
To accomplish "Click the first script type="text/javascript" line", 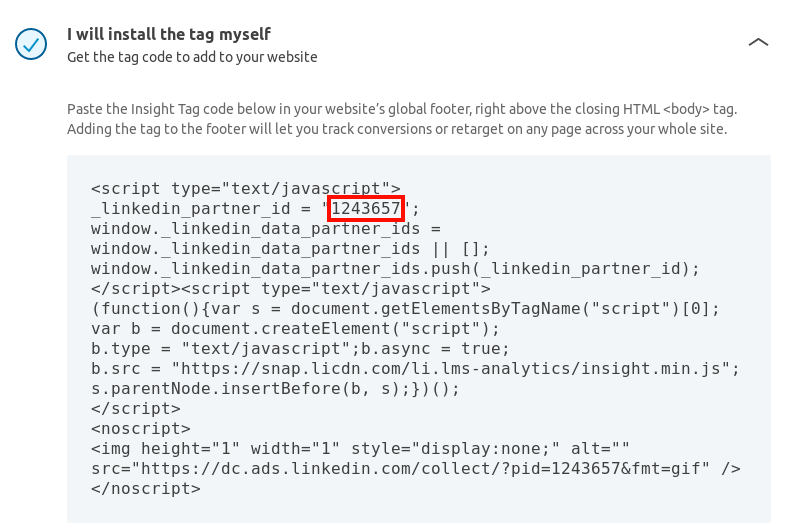I will click(246, 189).
